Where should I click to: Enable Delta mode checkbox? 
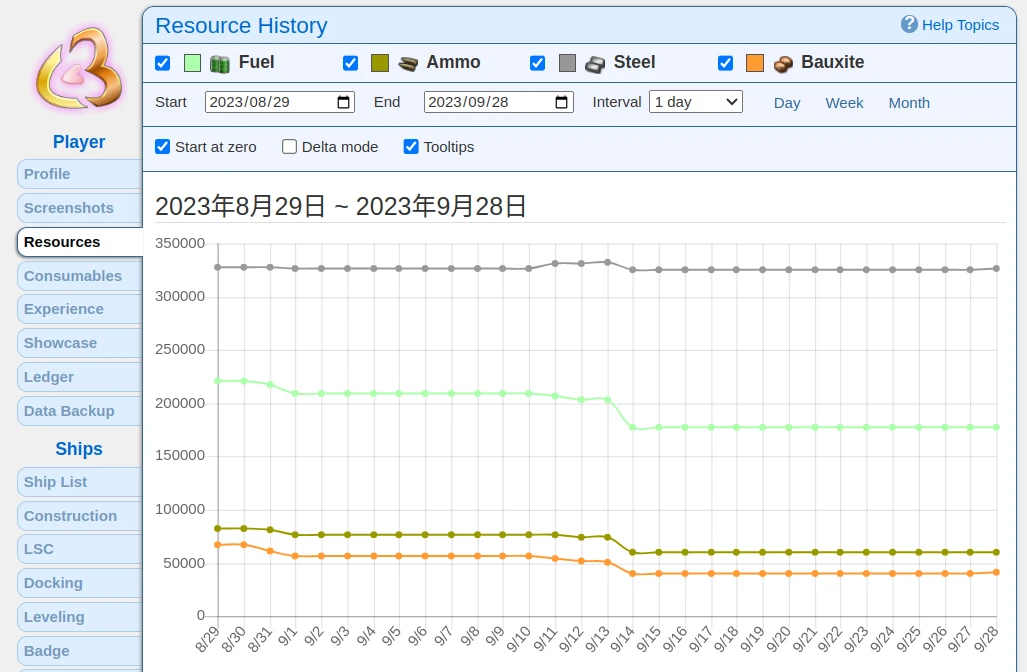289,147
